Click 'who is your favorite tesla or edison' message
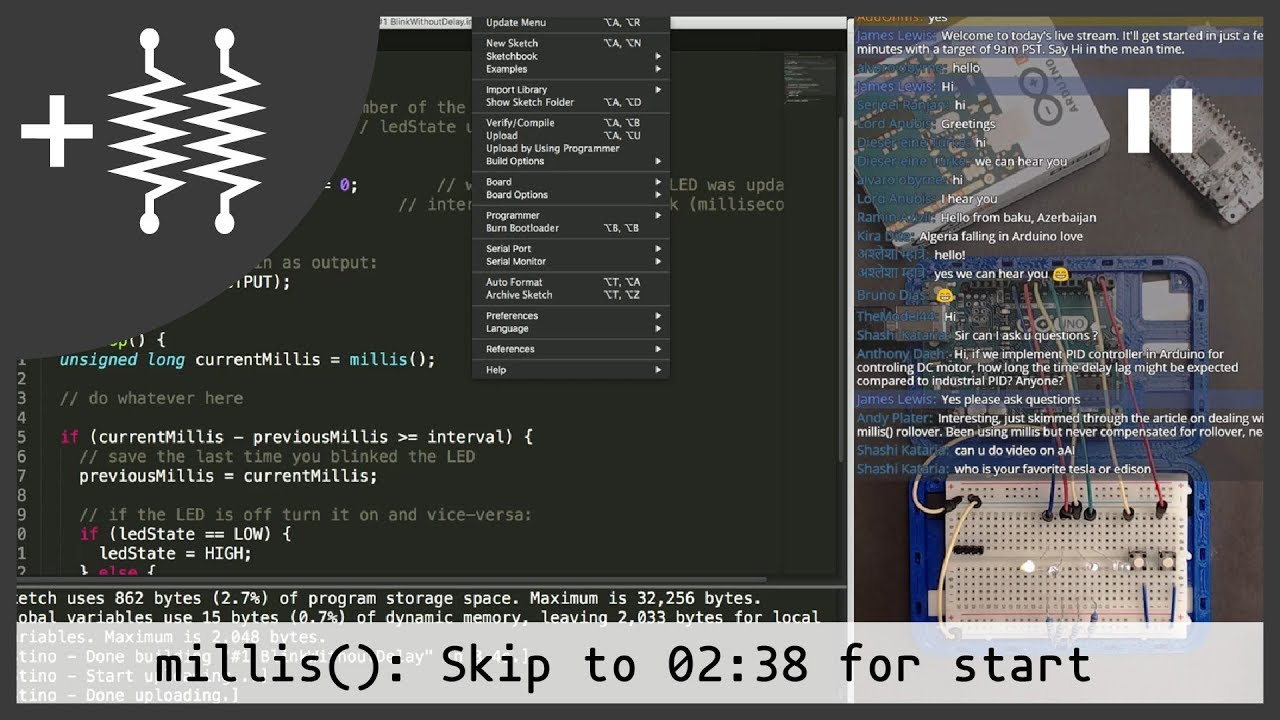The width and height of the screenshot is (1280, 720). click(1052, 469)
